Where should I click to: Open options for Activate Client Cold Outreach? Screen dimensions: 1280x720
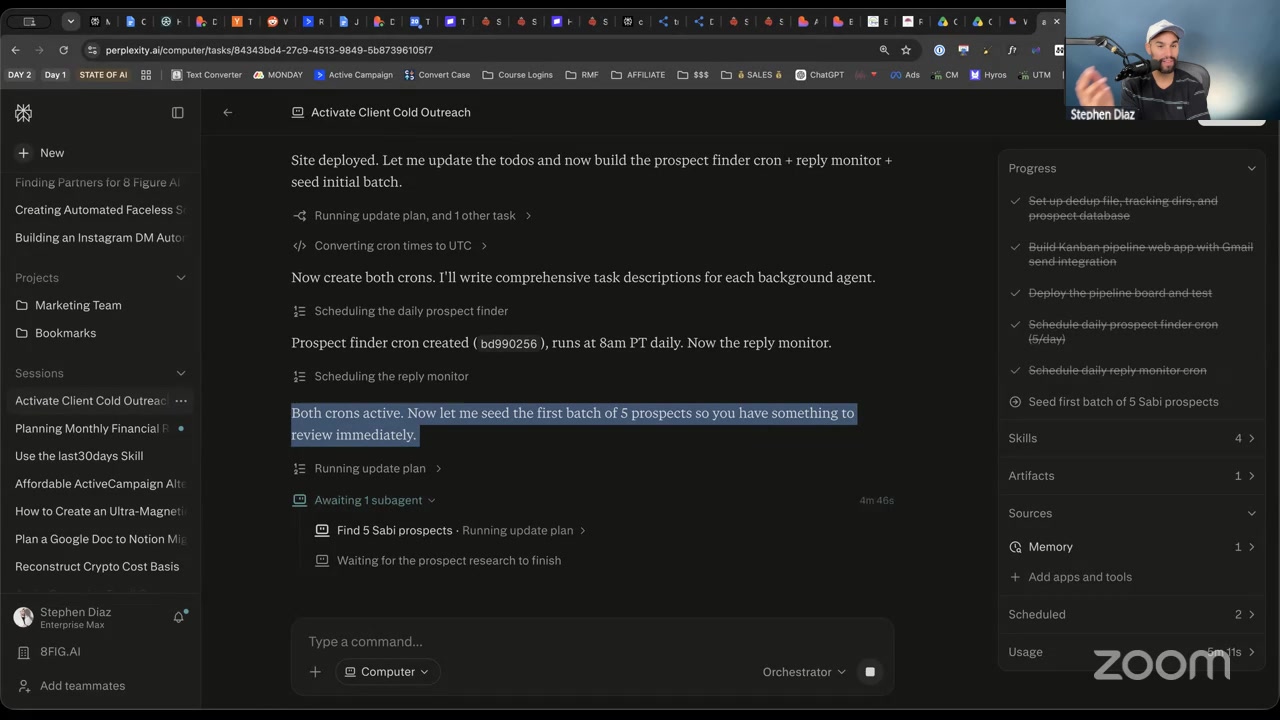point(181,401)
